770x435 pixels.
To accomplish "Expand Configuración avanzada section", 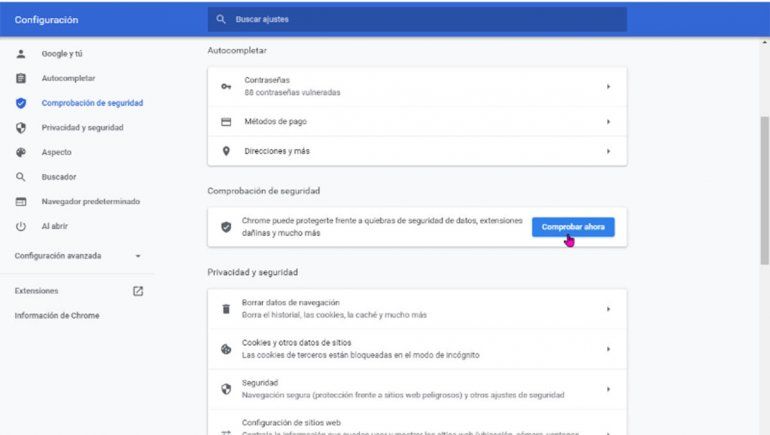I will click(138, 256).
